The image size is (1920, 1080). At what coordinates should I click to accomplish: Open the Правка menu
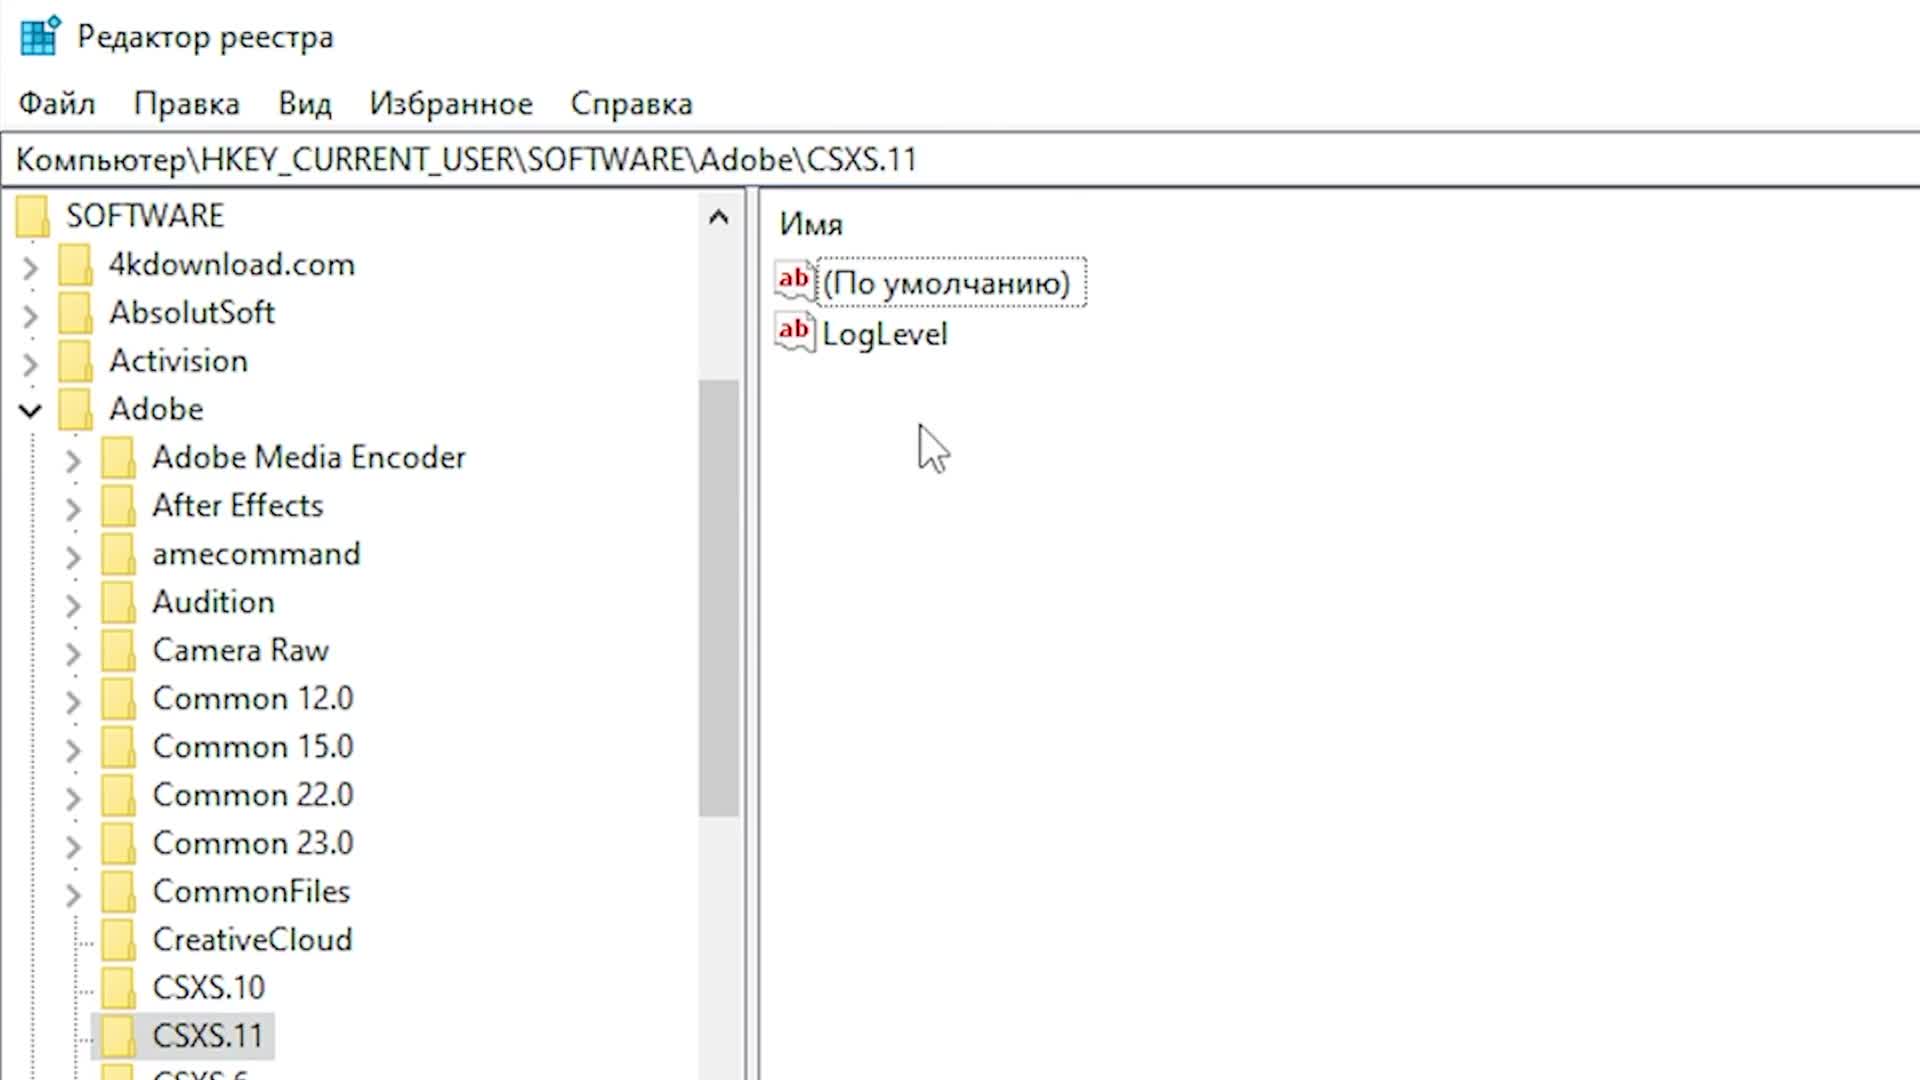tap(187, 104)
